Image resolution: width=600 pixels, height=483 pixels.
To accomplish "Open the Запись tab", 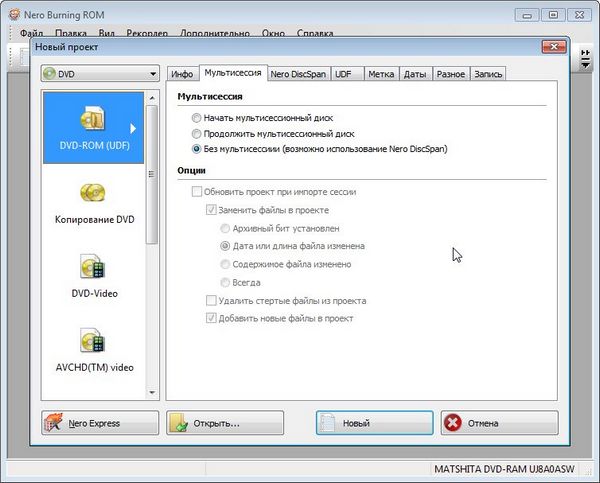I will [489, 74].
